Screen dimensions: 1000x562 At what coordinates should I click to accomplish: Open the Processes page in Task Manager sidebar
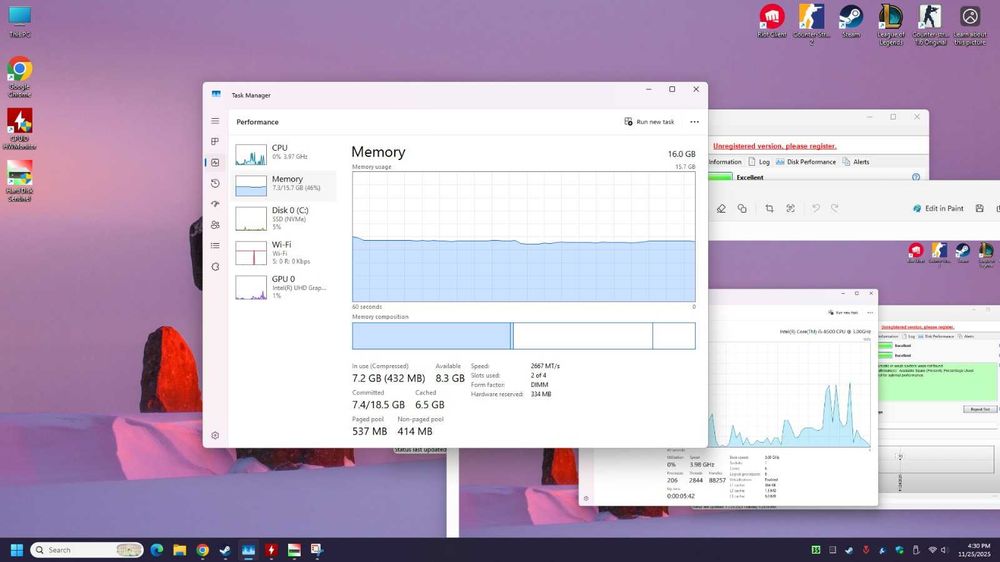(215, 142)
